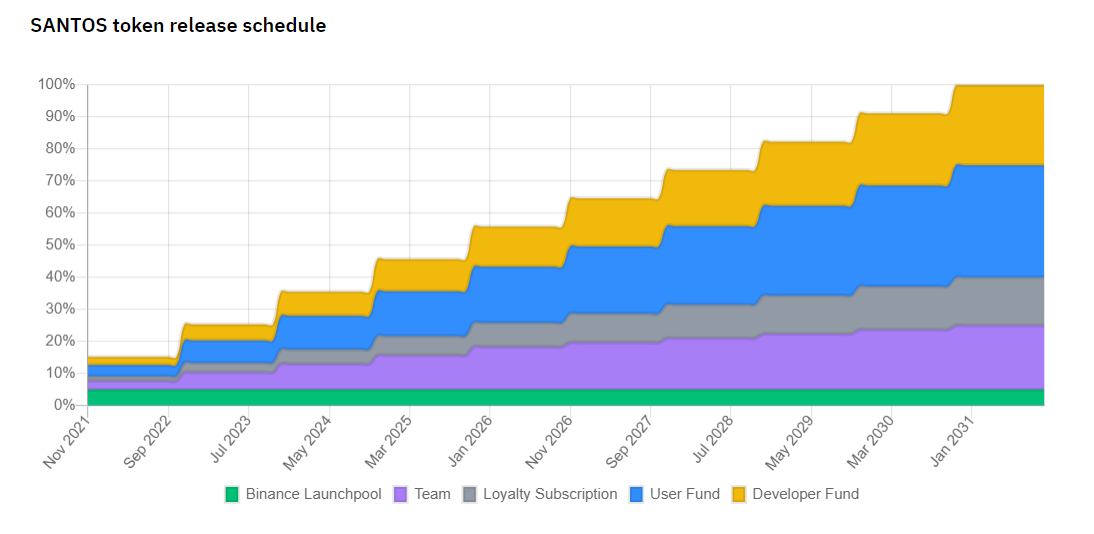
Task: Toggle the User Fund legend text
Action: tap(684, 494)
